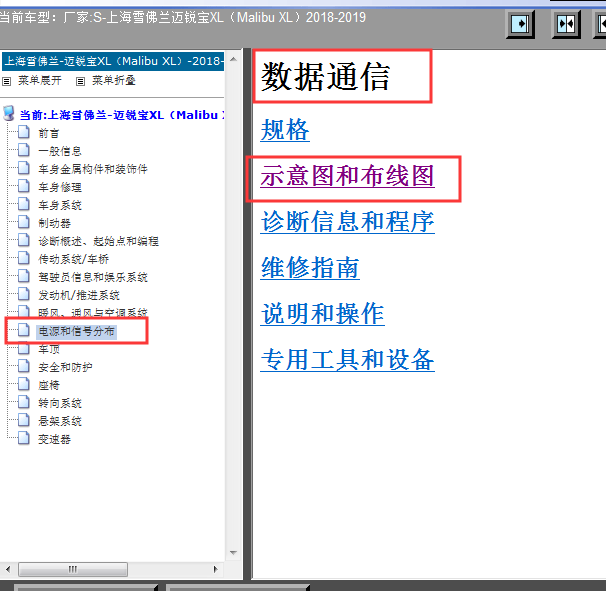606x591 pixels.
Task: Select the 一般信息 tree item
Action: pos(60,151)
